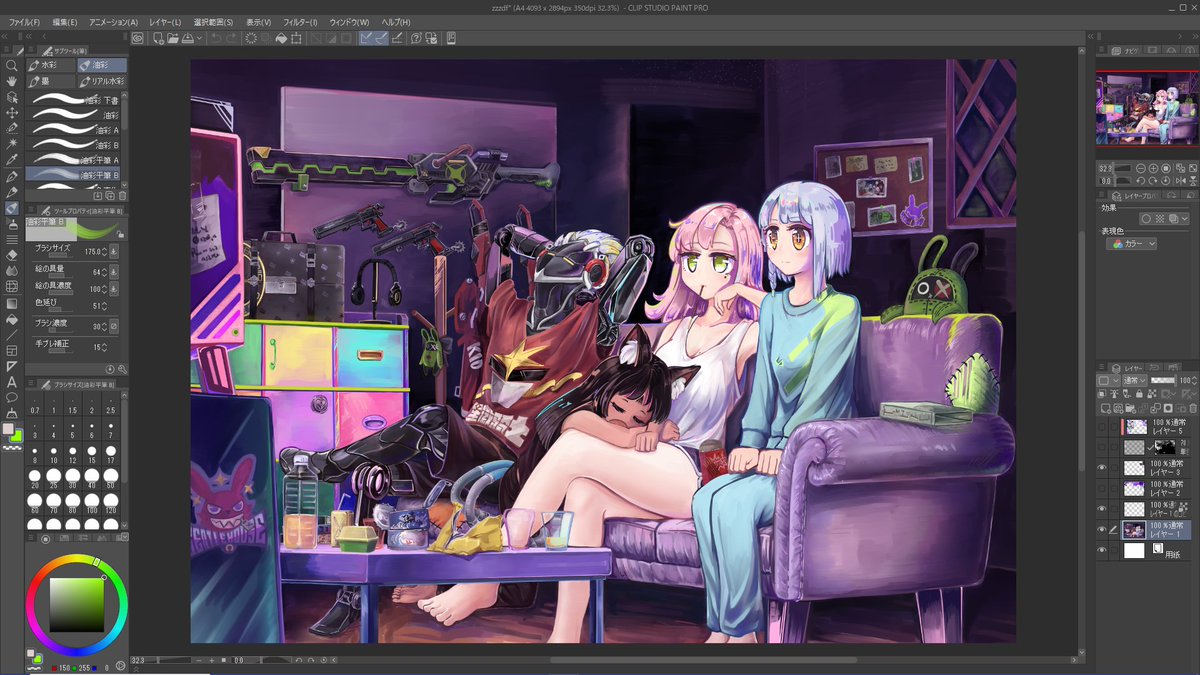Toggle Snap to Grid in command bar

coord(398,38)
